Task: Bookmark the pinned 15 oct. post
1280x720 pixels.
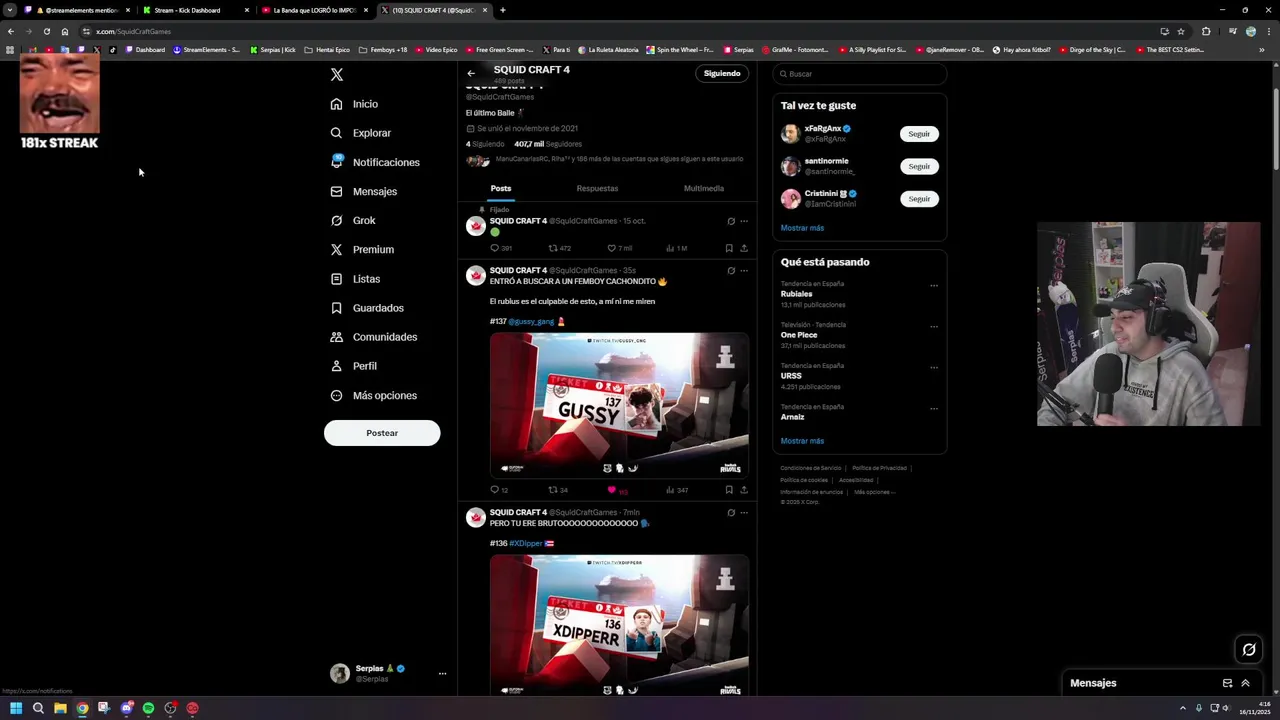Action: [x=729, y=248]
